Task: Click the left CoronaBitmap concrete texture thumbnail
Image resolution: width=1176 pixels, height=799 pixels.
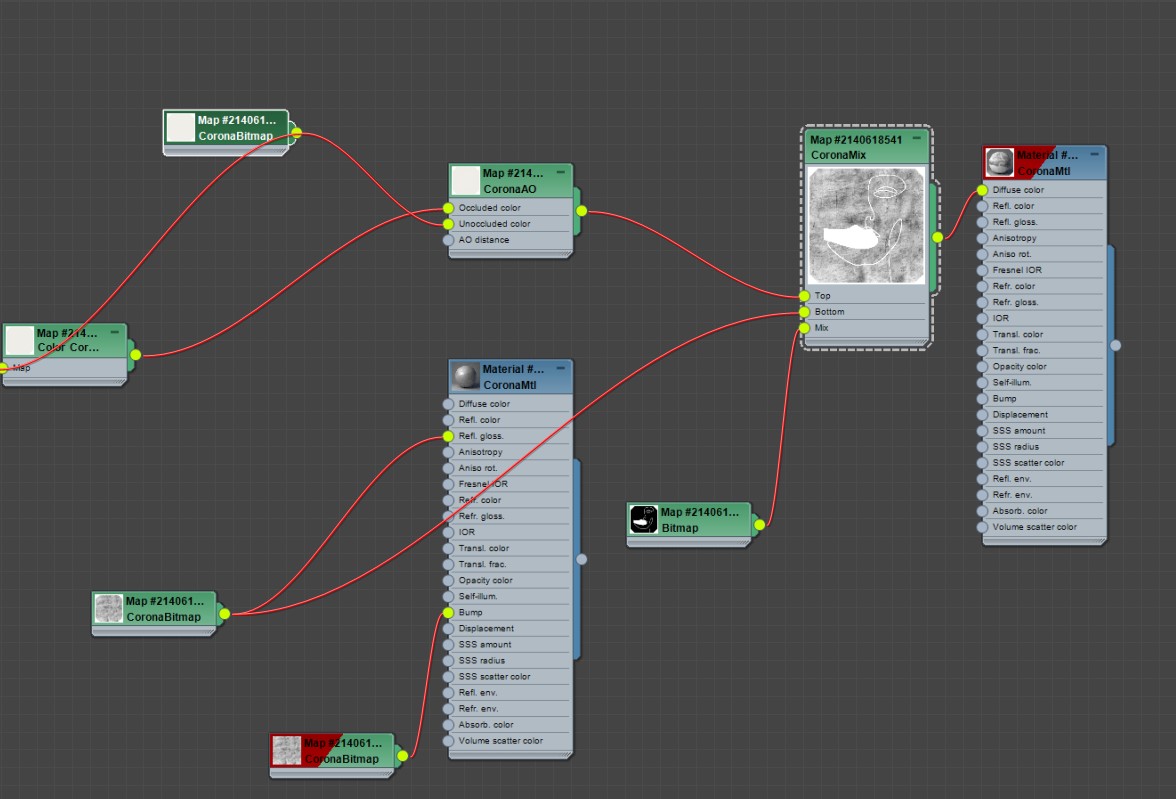Action: coord(109,608)
